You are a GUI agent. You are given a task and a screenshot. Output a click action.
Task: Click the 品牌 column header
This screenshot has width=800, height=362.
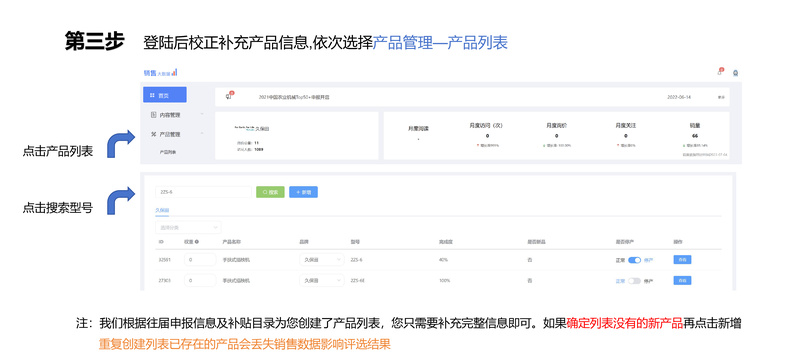[304, 242]
